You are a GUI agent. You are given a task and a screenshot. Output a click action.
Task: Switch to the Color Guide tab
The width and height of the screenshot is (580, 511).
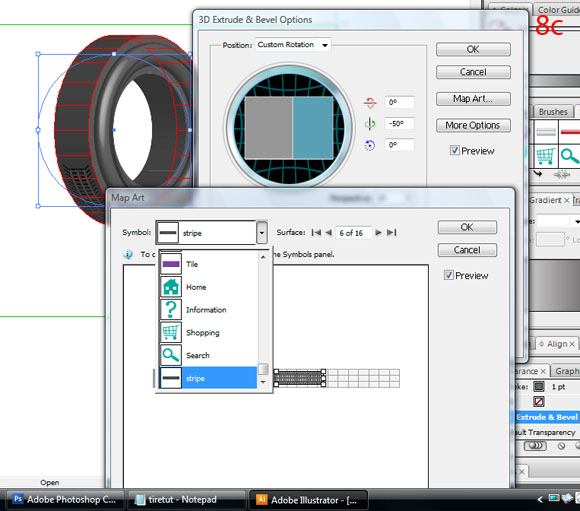(558, 10)
